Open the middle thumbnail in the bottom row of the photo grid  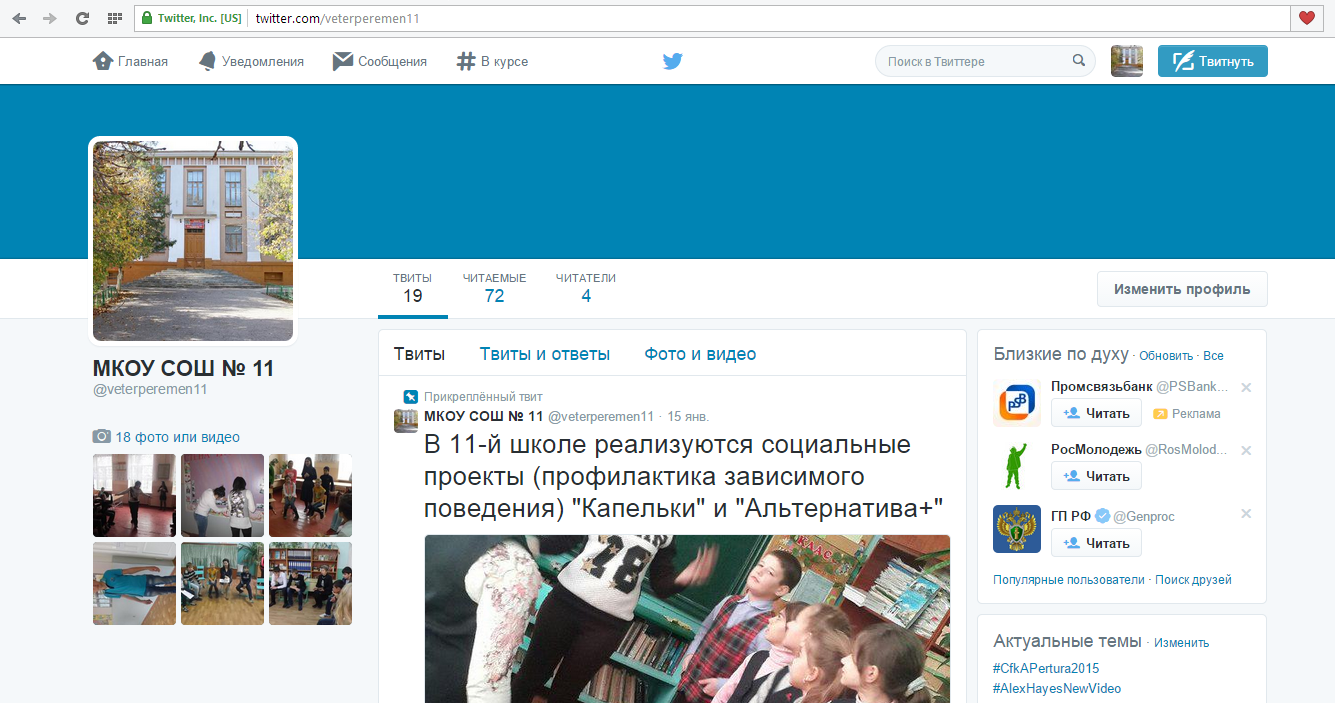(x=222, y=583)
